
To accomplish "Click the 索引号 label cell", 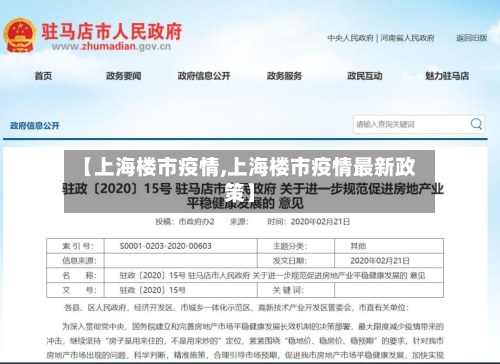I will tap(75, 246).
